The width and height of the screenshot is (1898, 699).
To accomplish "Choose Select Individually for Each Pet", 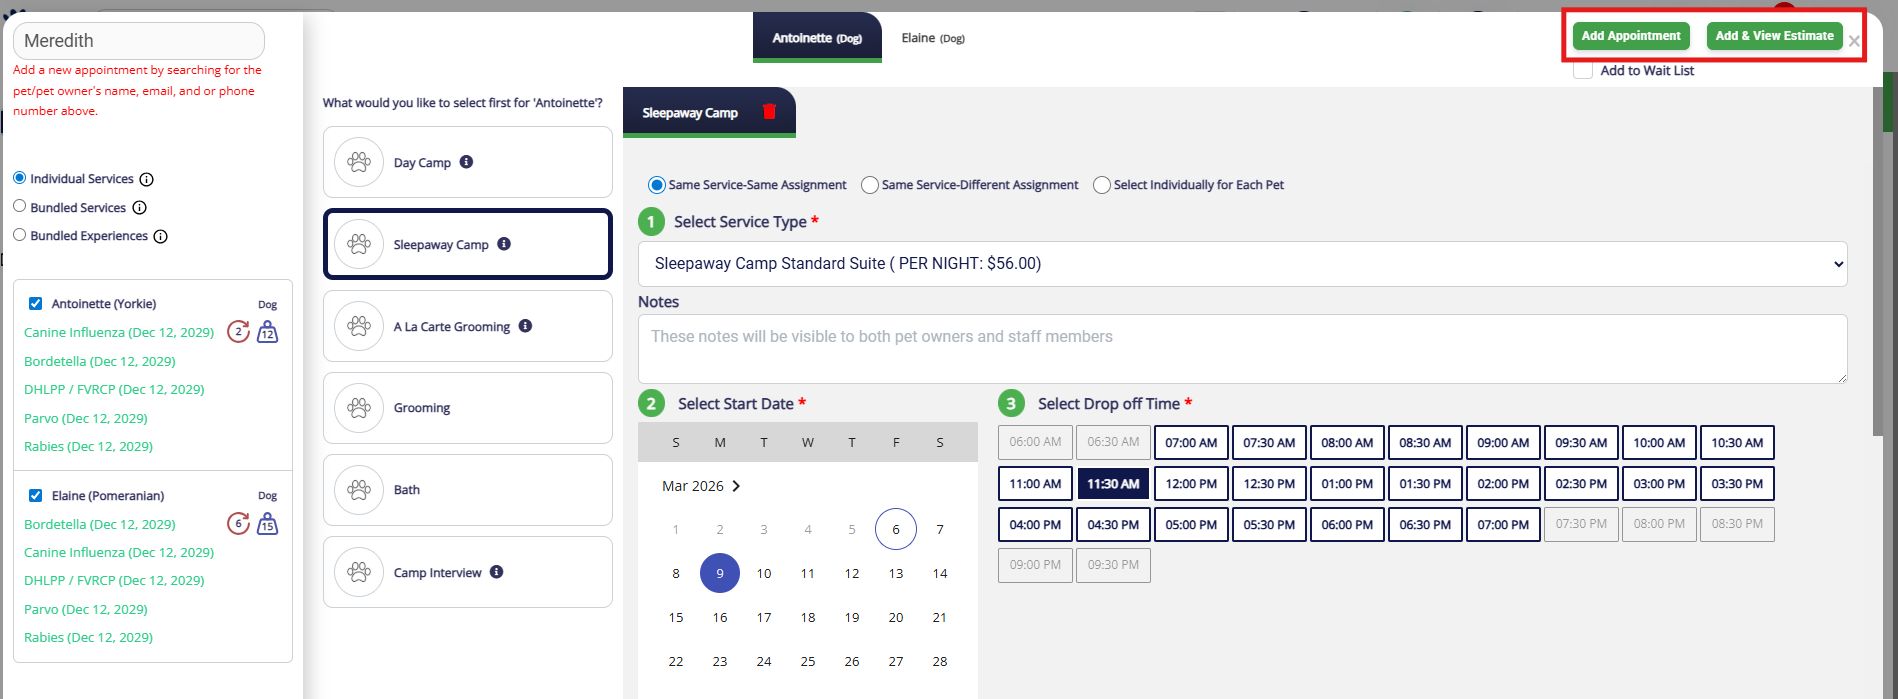I will (x=1102, y=185).
